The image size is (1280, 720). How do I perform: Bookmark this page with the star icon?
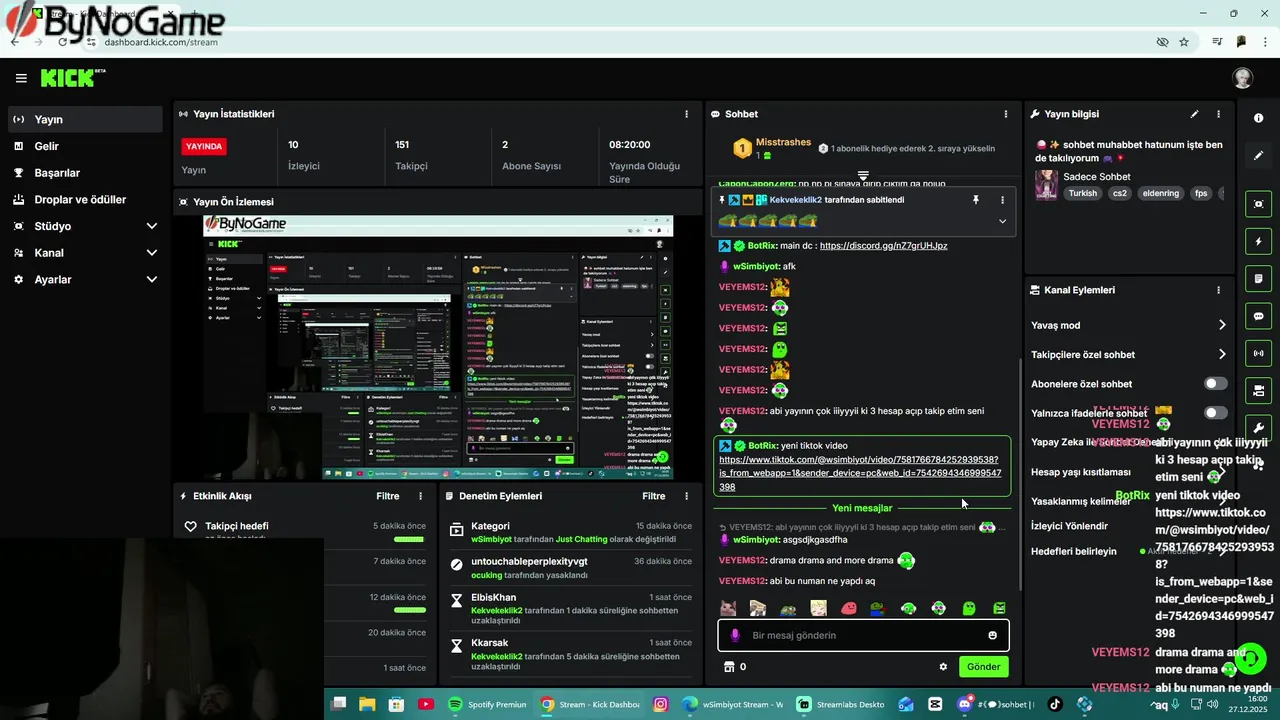point(1184,42)
